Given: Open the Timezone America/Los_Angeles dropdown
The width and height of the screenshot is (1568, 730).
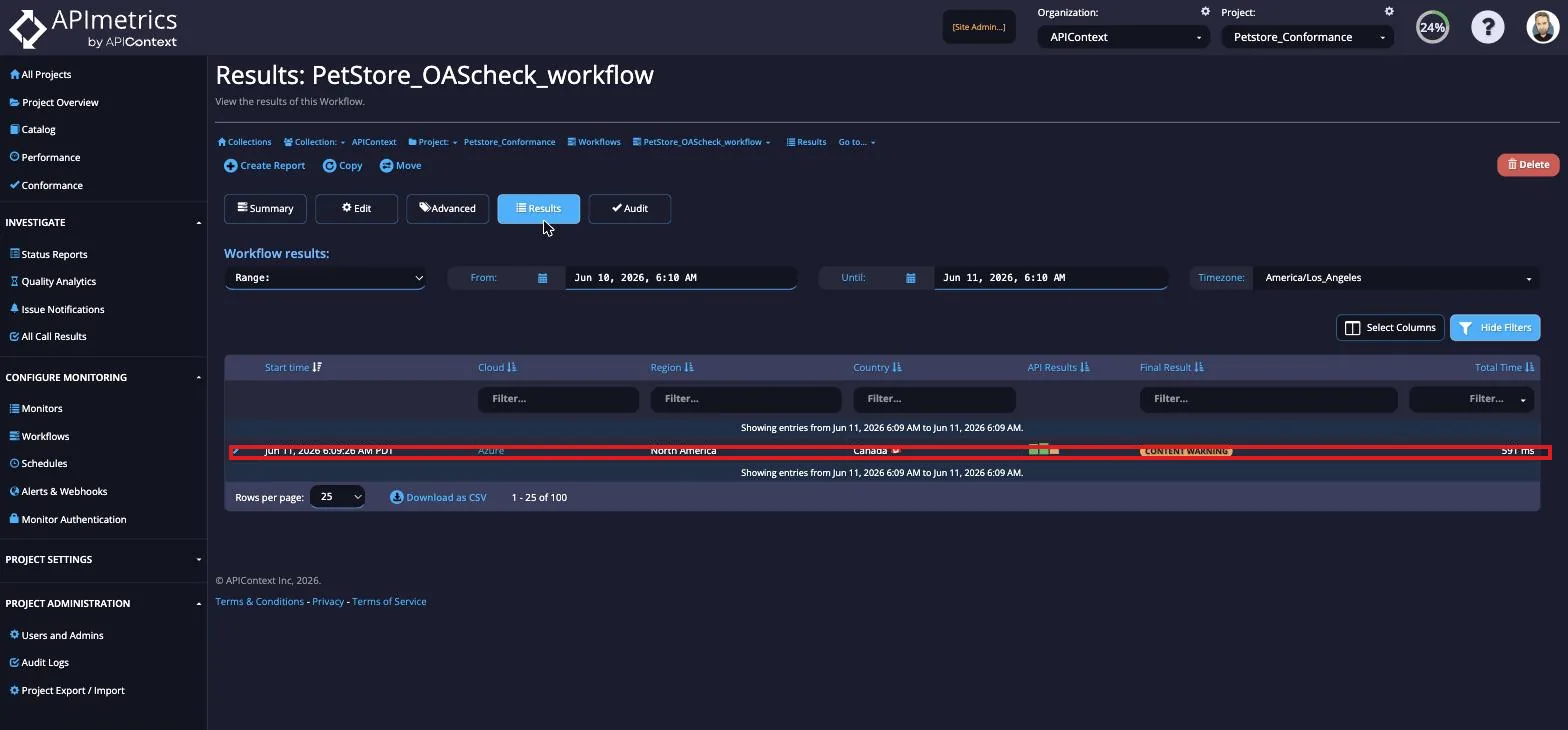Looking at the screenshot, I should click(x=1397, y=278).
